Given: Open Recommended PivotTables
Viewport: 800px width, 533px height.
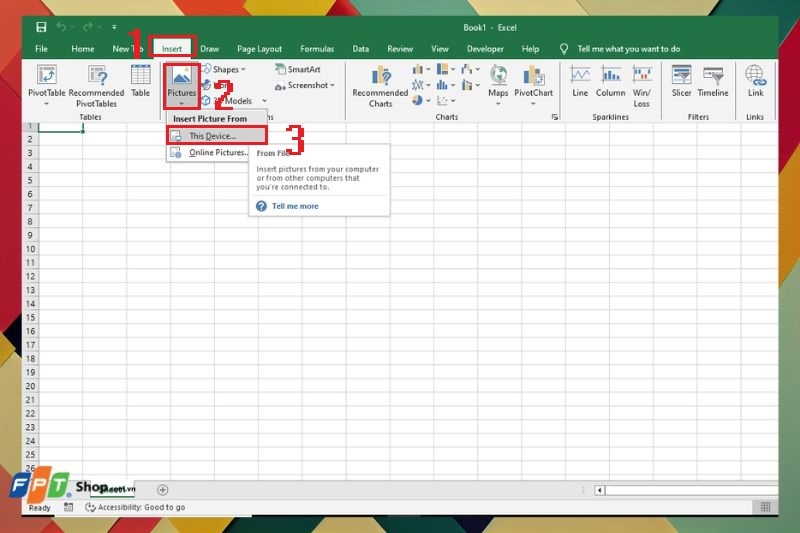Looking at the screenshot, I should pyautogui.click(x=96, y=86).
